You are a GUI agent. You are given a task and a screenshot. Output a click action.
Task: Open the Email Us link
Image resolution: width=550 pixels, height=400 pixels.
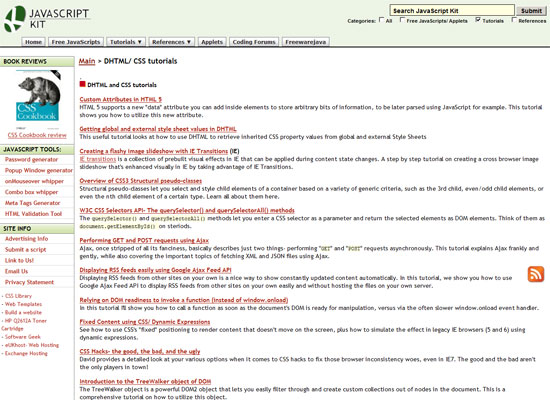click(x=16, y=271)
